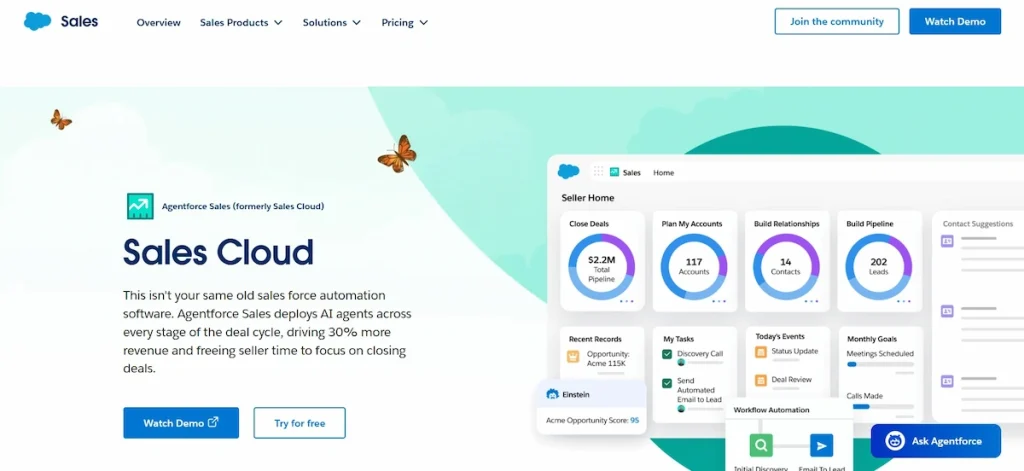
Task: Expand the Solutions dropdown menu
Action: pyautogui.click(x=332, y=22)
